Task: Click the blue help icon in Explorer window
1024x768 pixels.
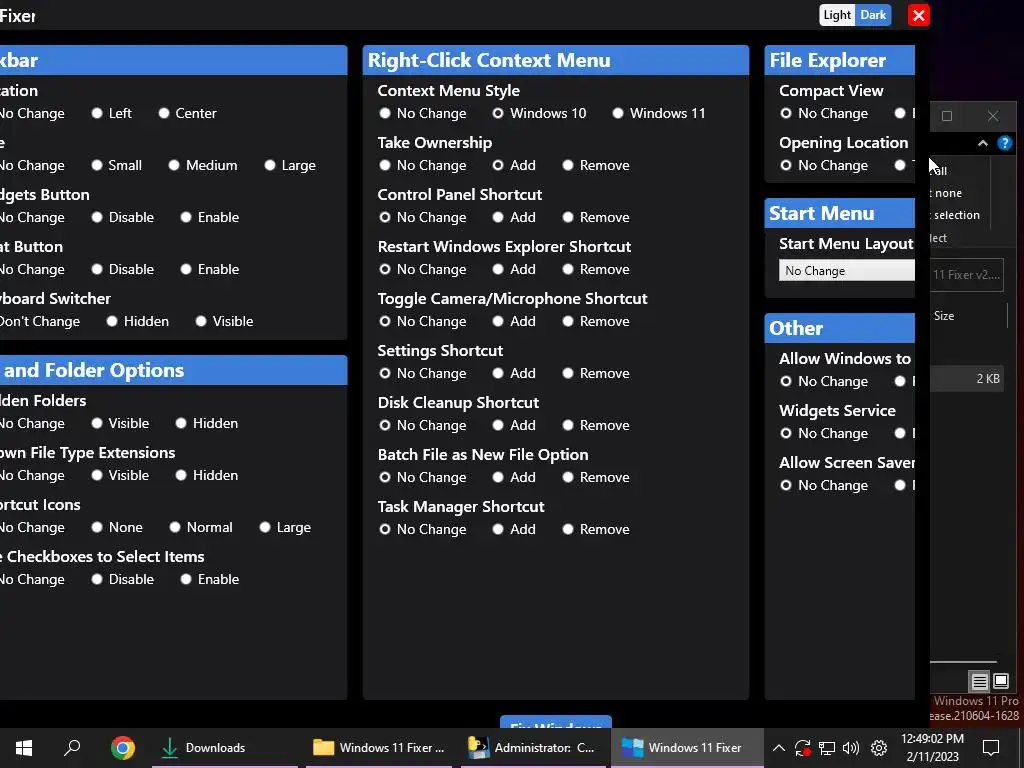Action: (1004, 143)
